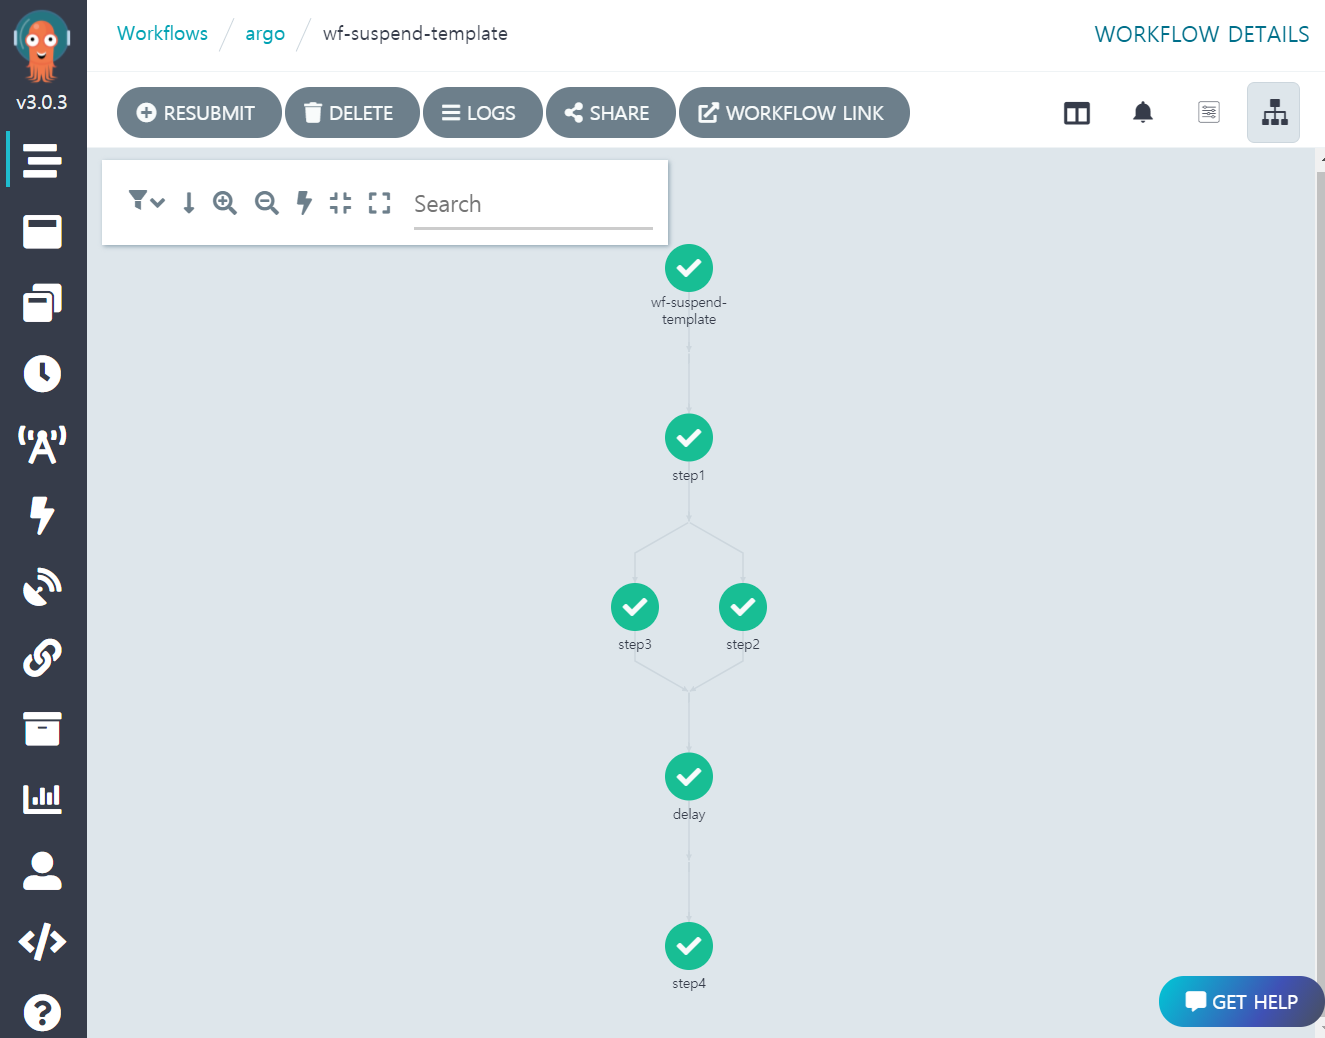Image resolution: width=1325 pixels, height=1038 pixels.
Task: Toggle fast layout lightning icon
Action: click(304, 203)
